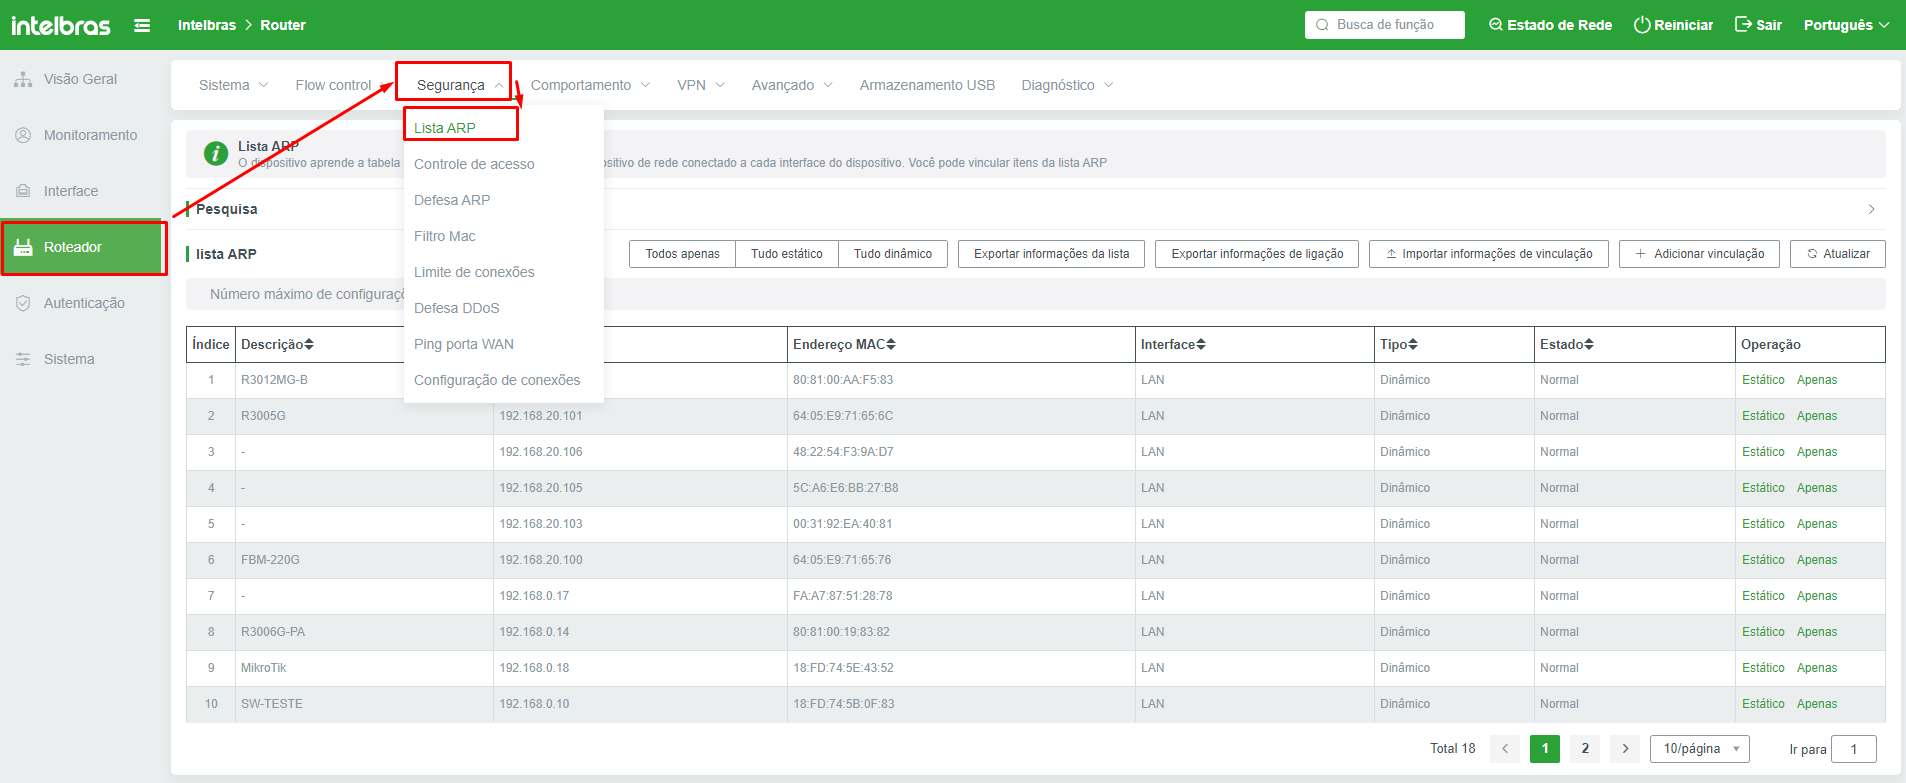Go to page 2

1585,749
